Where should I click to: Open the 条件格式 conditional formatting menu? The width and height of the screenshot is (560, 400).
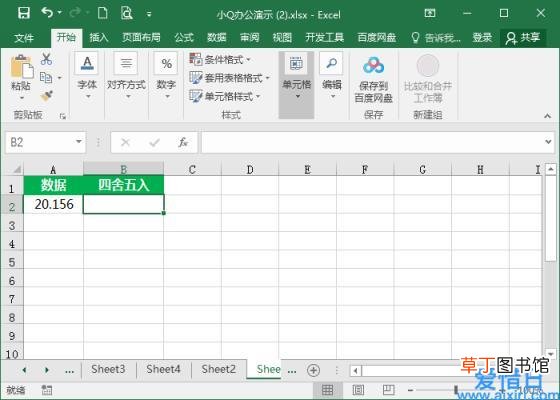[x=220, y=59]
